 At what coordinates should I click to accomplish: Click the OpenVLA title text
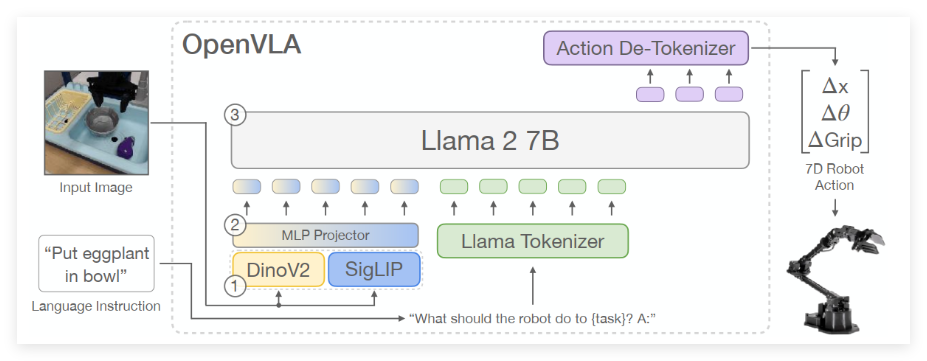pyautogui.click(x=242, y=45)
